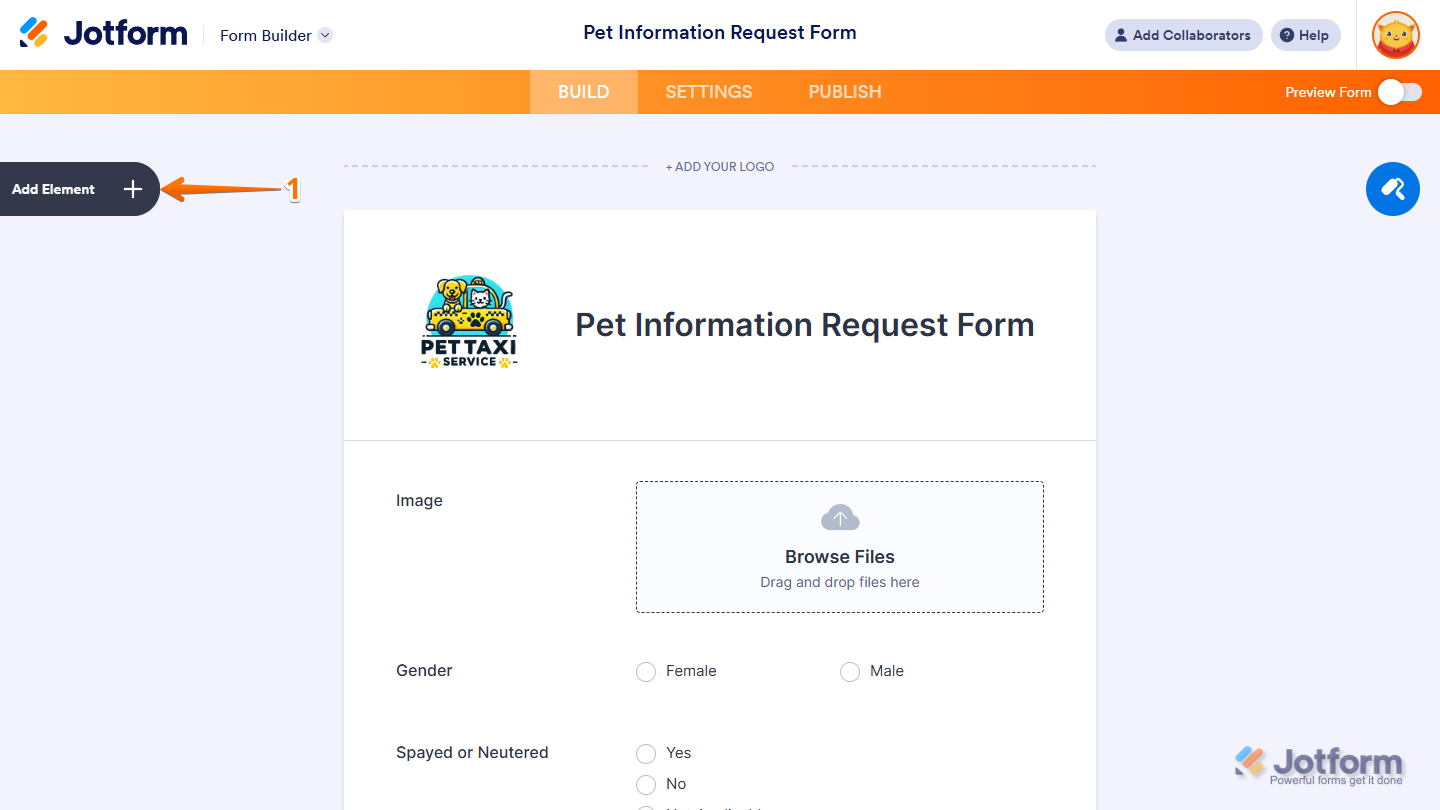Open Help with the question mark button
Viewport: 1440px width, 810px height.
click(1305, 35)
